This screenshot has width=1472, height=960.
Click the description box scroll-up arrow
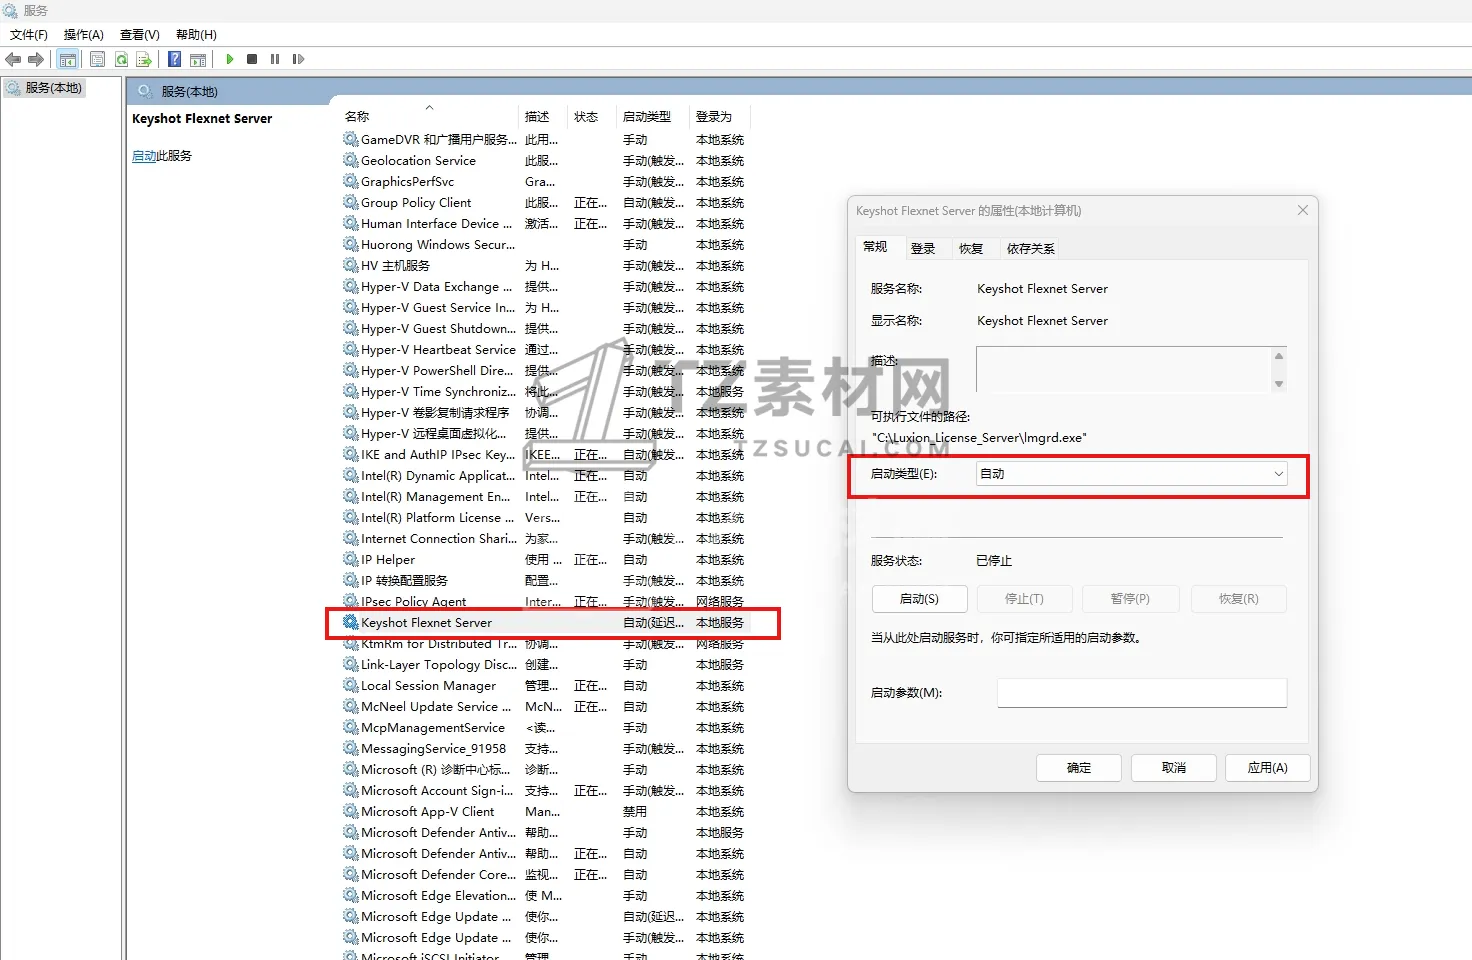point(1278,356)
